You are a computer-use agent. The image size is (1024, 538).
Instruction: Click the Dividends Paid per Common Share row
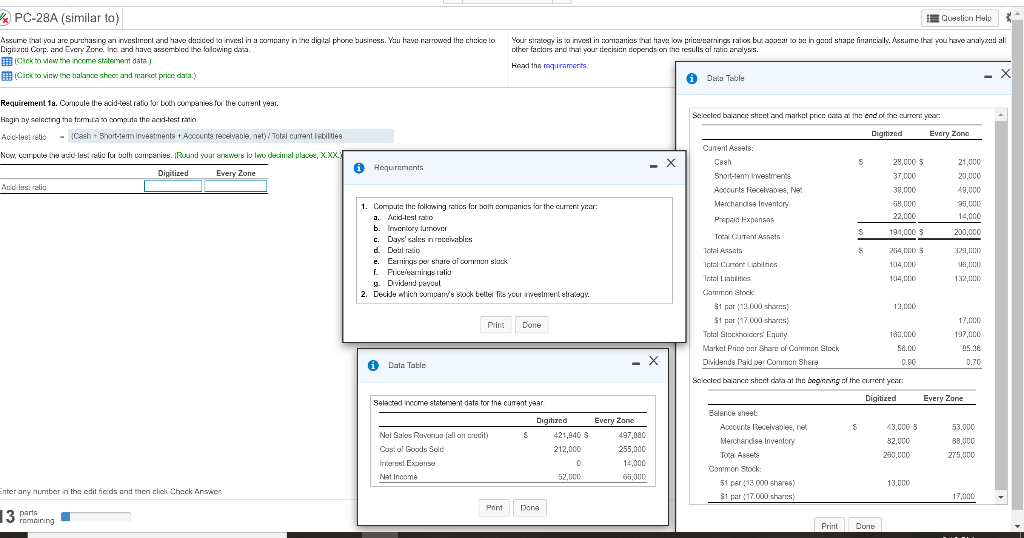(842, 362)
